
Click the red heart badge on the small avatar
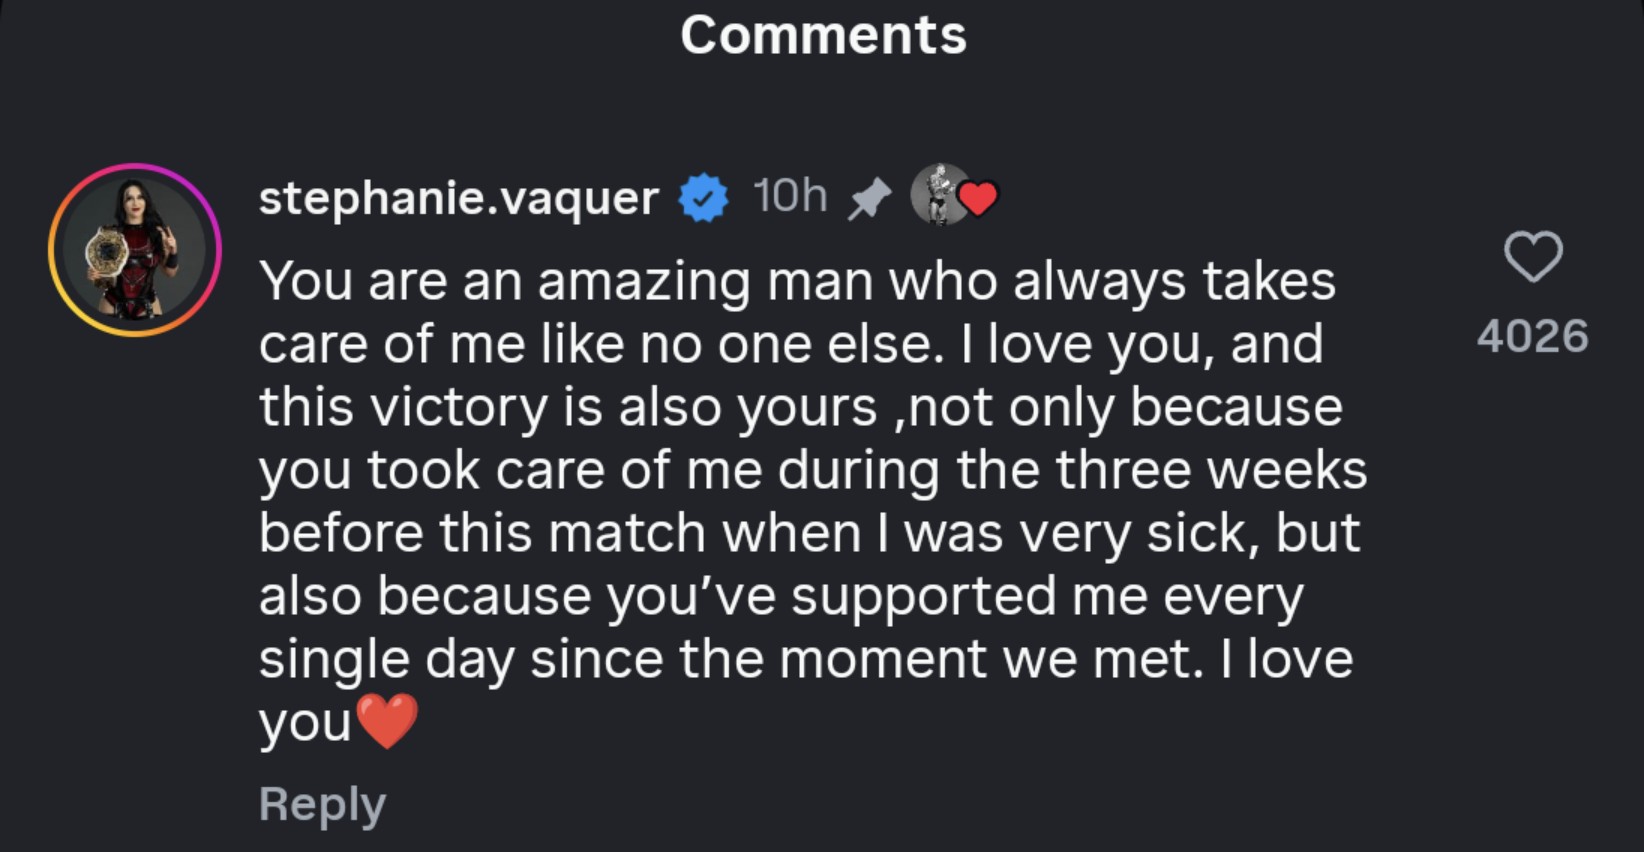979,199
